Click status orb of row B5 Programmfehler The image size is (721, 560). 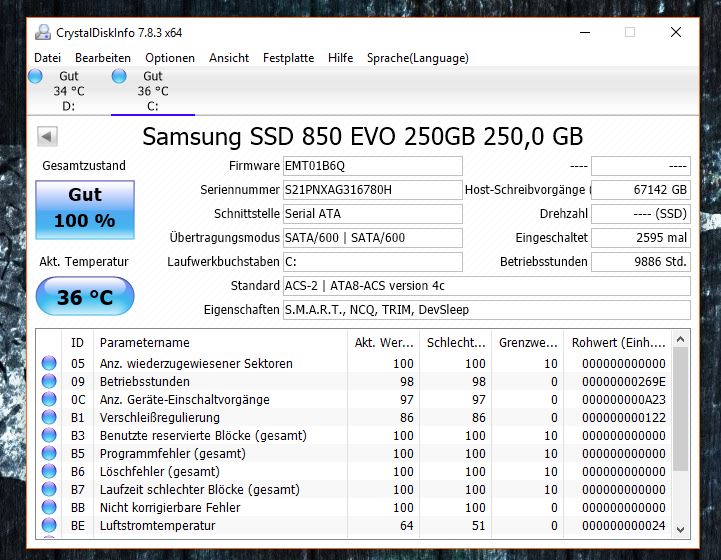[x=49, y=453]
